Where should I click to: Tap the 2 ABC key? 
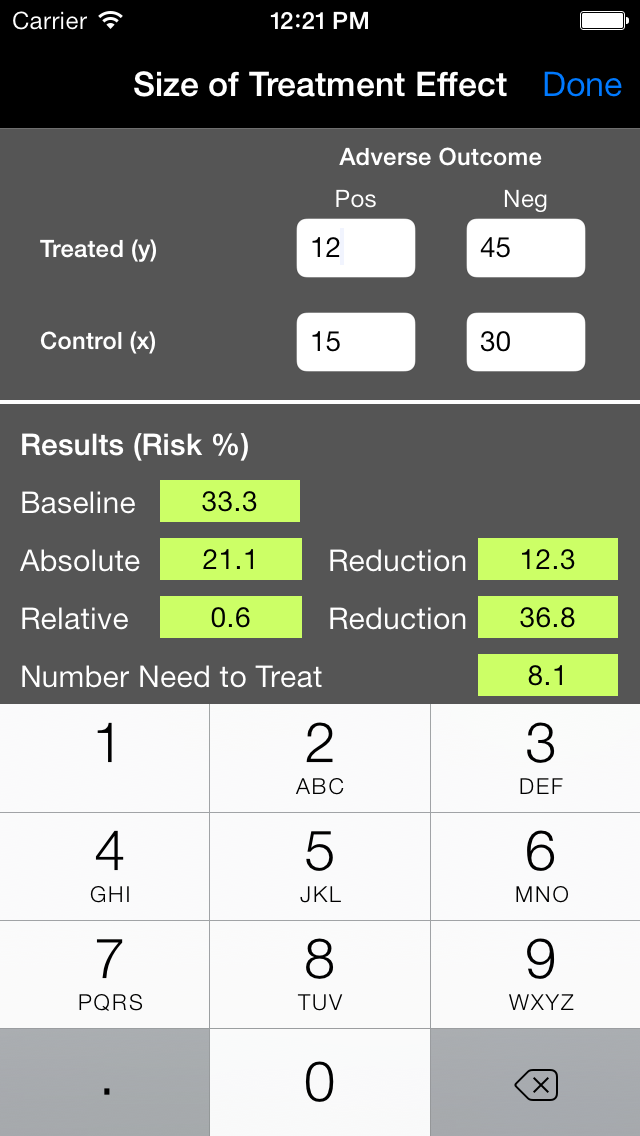pos(320,758)
